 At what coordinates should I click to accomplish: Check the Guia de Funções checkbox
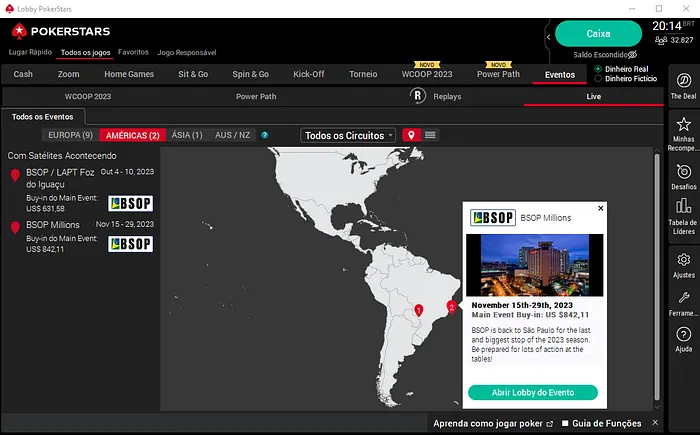click(565, 423)
